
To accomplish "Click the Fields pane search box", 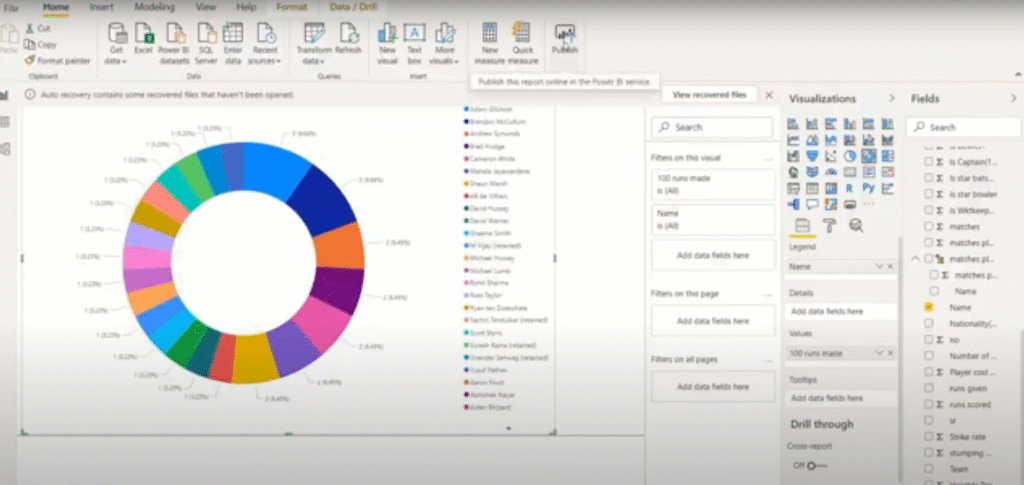I will click(x=962, y=127).
